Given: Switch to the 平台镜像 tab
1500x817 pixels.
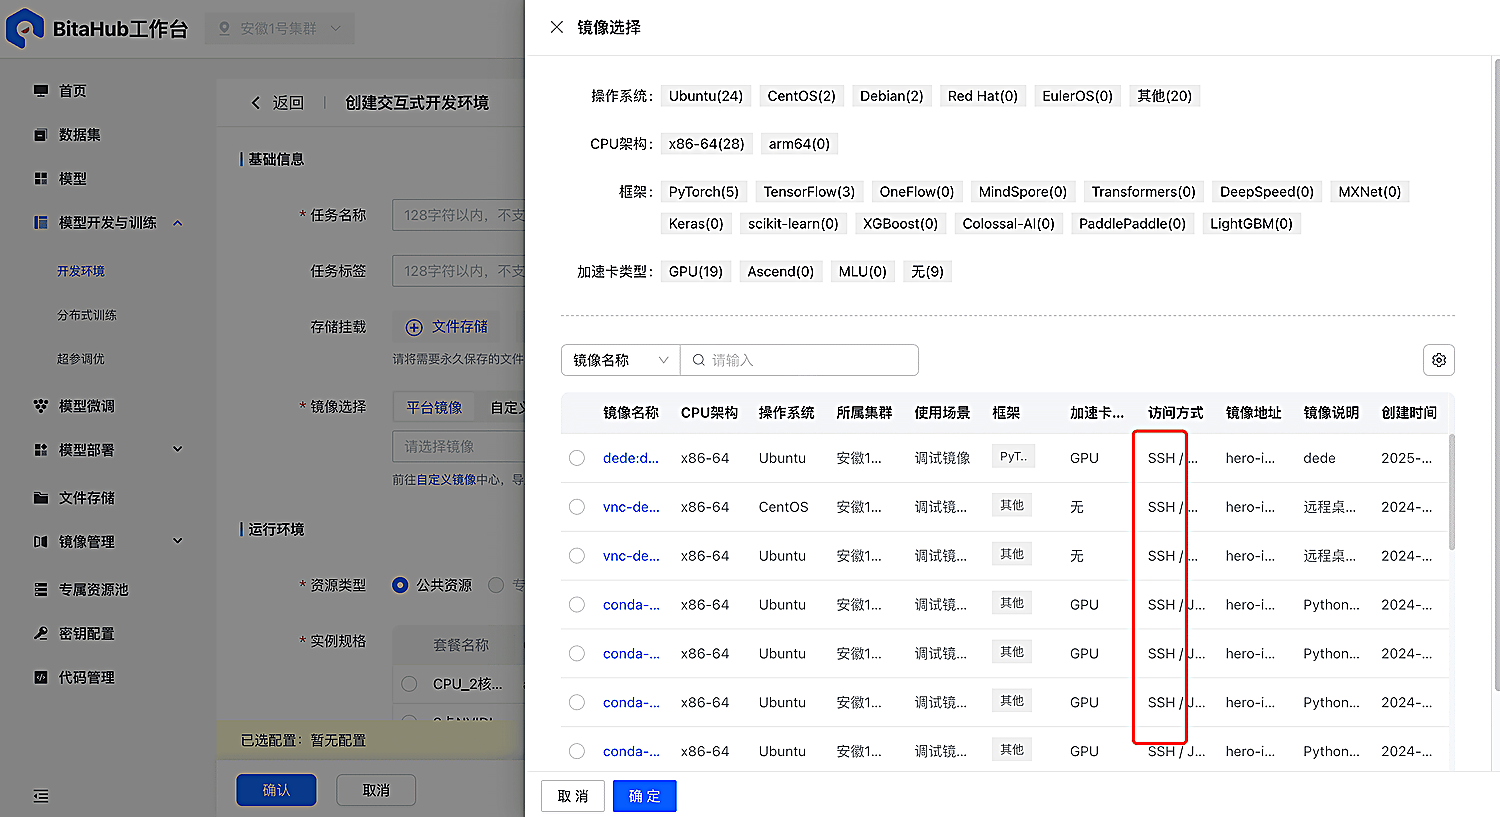Looking at the screenshot, I should (x=434, y=407).
